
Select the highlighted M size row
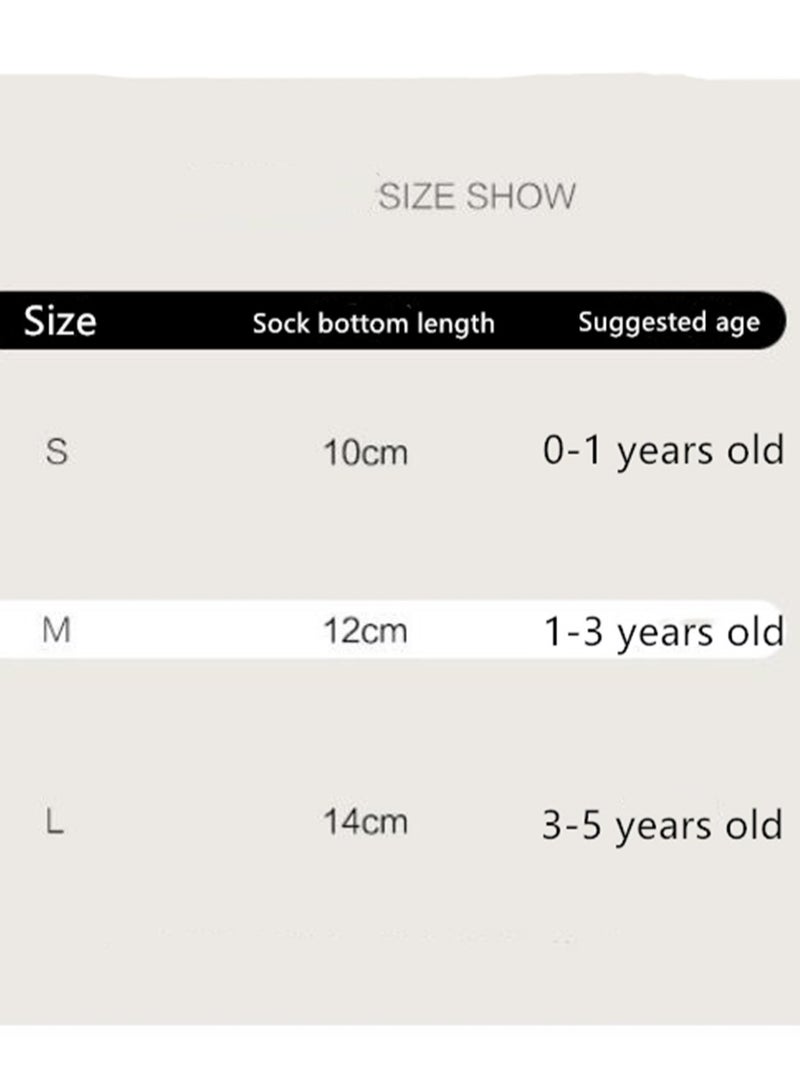click(x=393, y=630)
